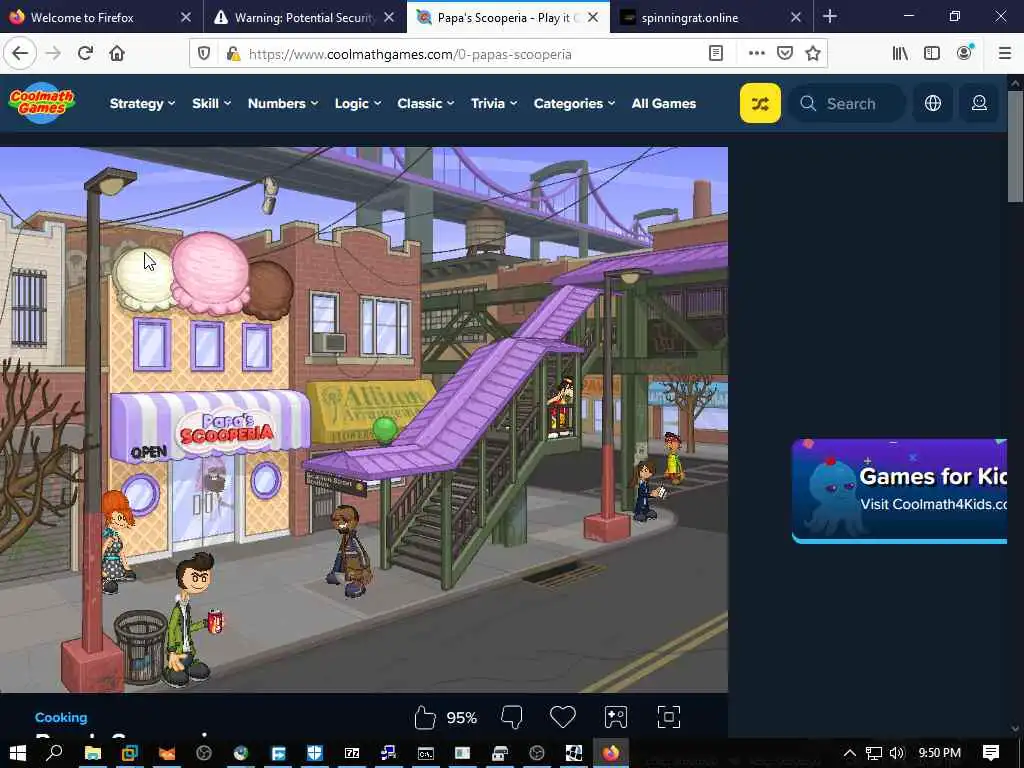Viewport: 1024px width, 768px height.
Task: Open the All Games link
Action: pos(664,103)
